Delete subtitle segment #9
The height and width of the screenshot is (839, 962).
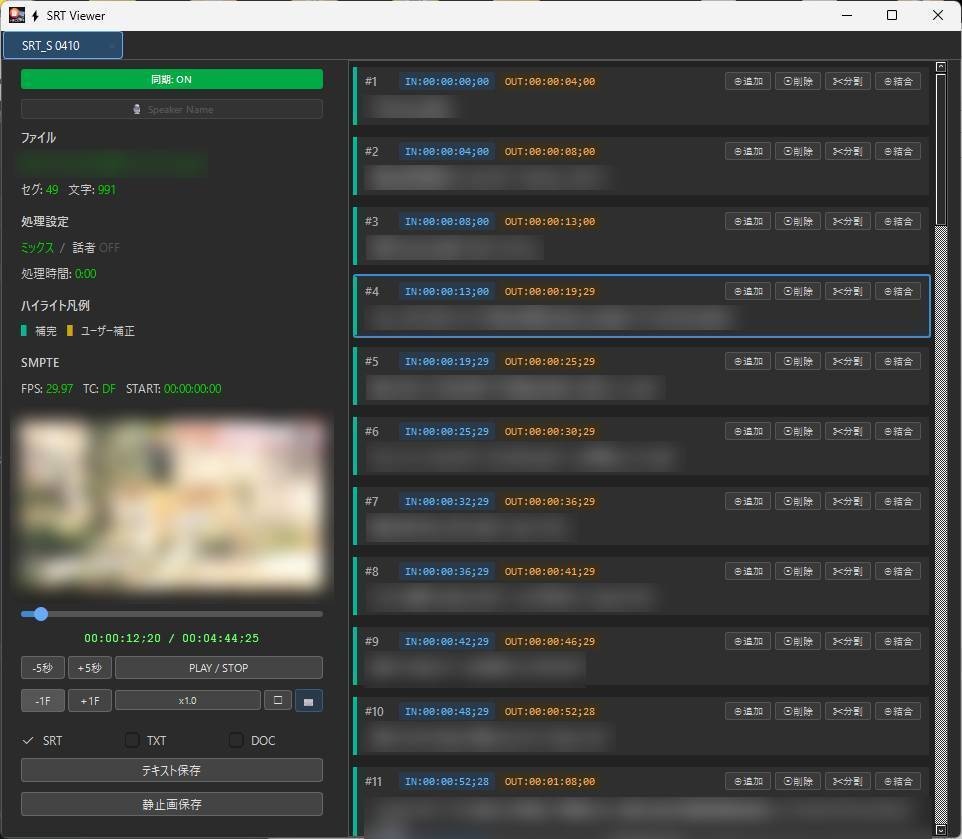pos(798,641)
